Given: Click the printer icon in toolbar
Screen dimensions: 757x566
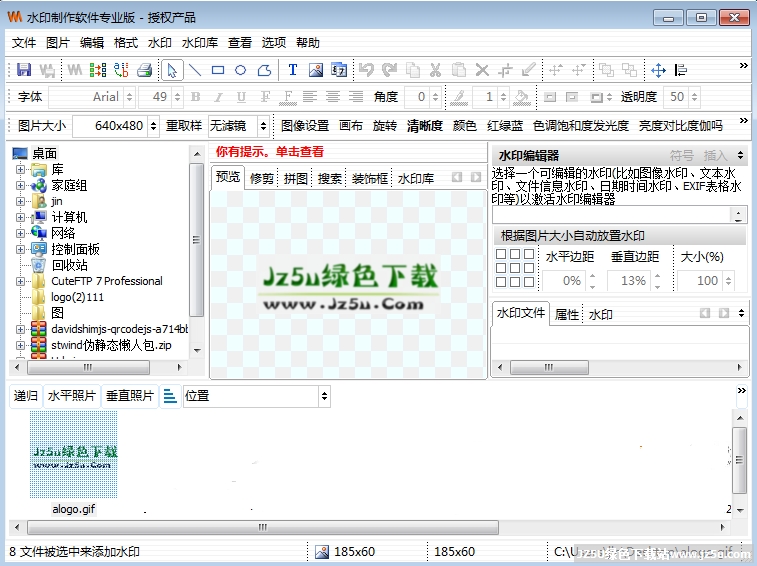Looking at the screenshot, I should [x=144, y=70].
